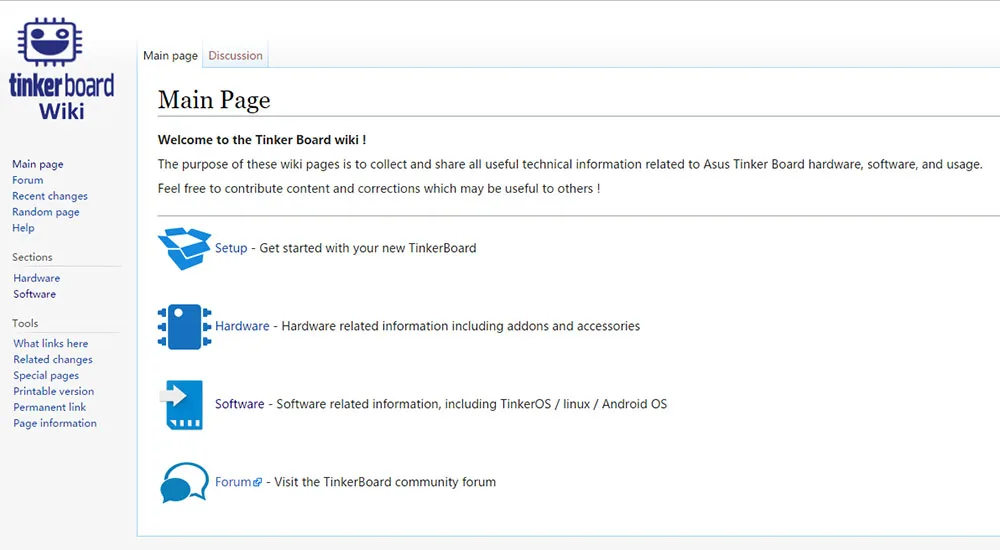Open the Hardware link in main content
The width and height of the screenshot is (1000, 550).
pos(242,326)
